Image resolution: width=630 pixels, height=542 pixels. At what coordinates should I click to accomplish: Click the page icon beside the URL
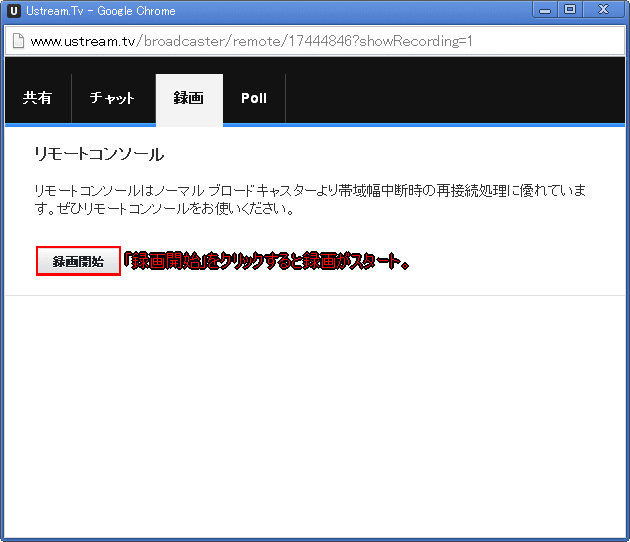pyautogui.click(x=18, y=41)
